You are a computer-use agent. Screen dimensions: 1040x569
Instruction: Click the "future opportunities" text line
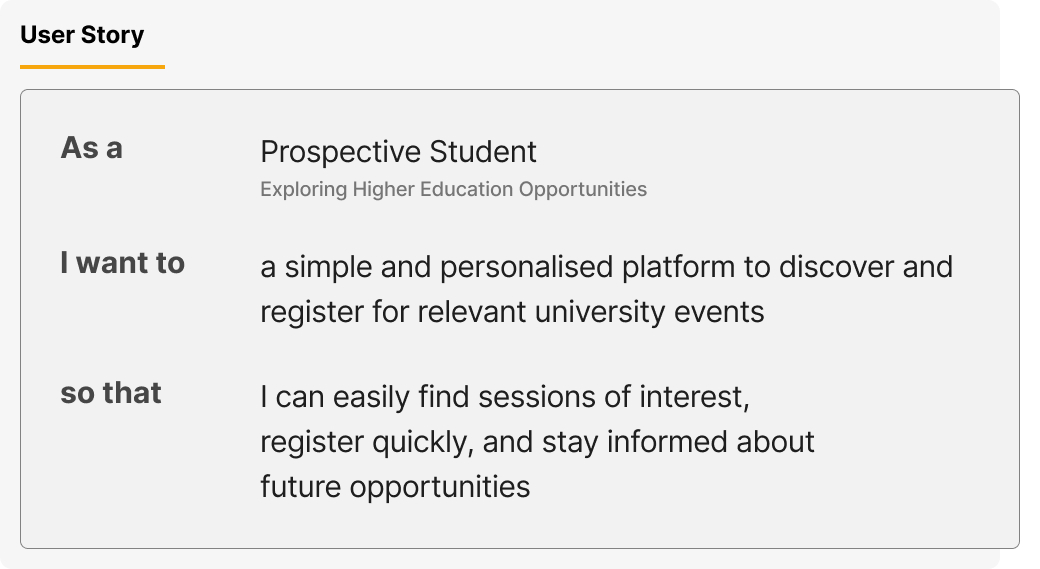395,487
